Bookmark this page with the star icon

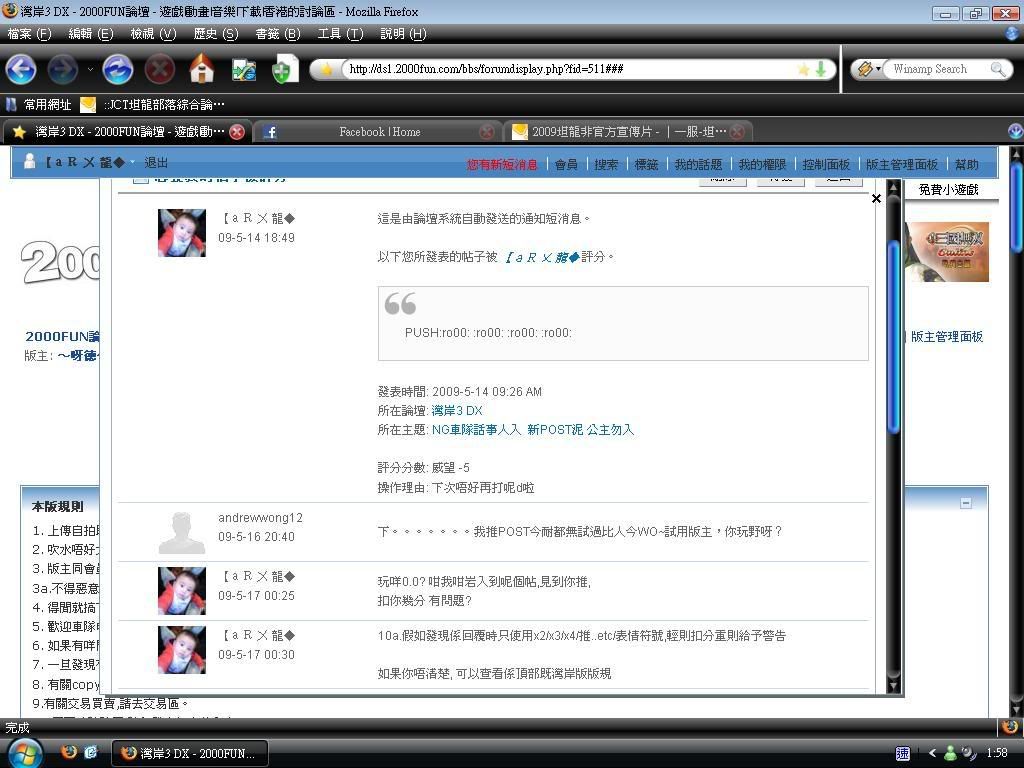pos(803,69)
